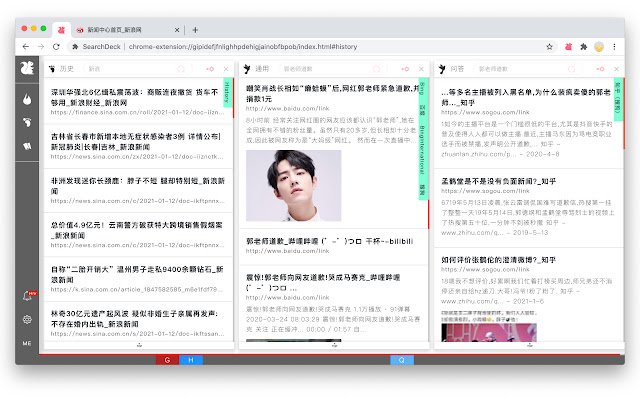Click the red SearchDeck extension toolbar icon
640x400 pixels.
pyautogui.click(x=568, y=47)
